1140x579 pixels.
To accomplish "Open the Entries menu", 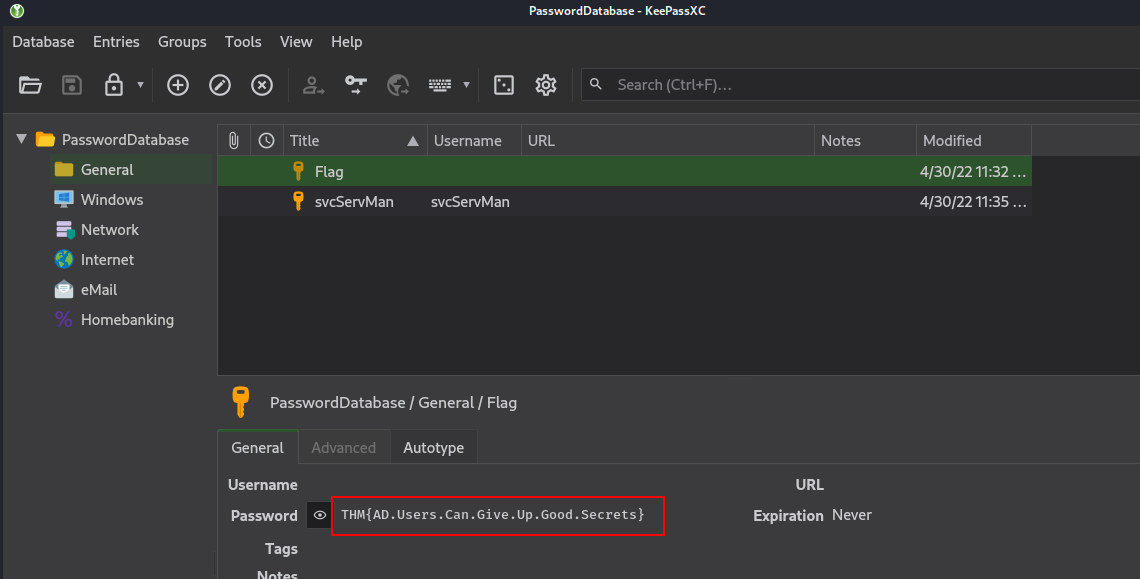I will click(116, 42).
